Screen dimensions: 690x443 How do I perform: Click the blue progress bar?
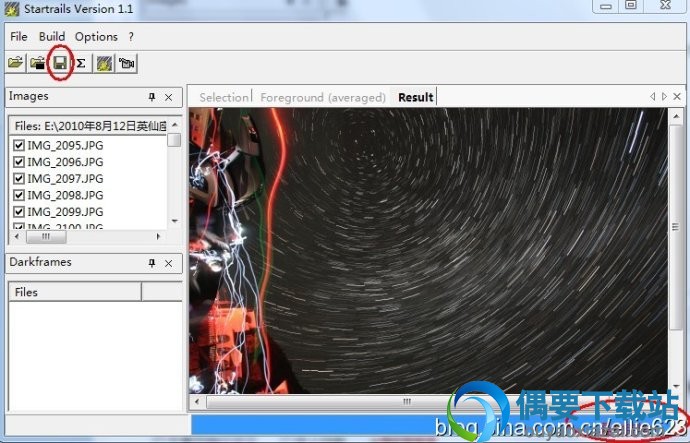(x=436, y=426)
